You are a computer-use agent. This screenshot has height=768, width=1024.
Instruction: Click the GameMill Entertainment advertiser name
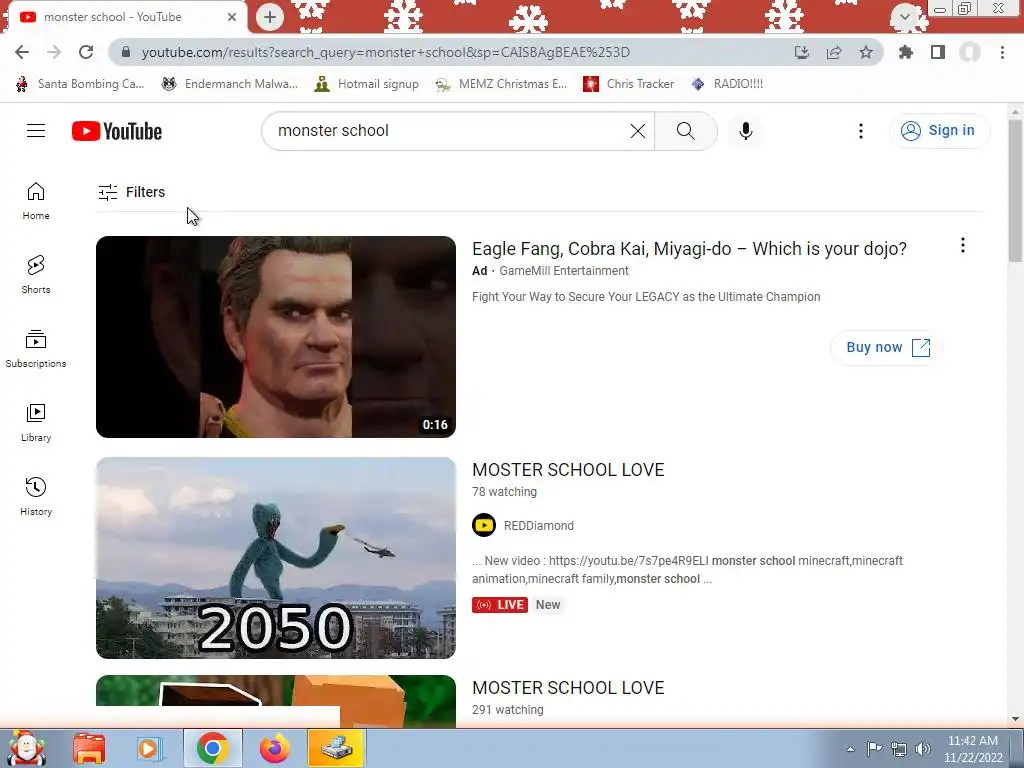[564, 270]
